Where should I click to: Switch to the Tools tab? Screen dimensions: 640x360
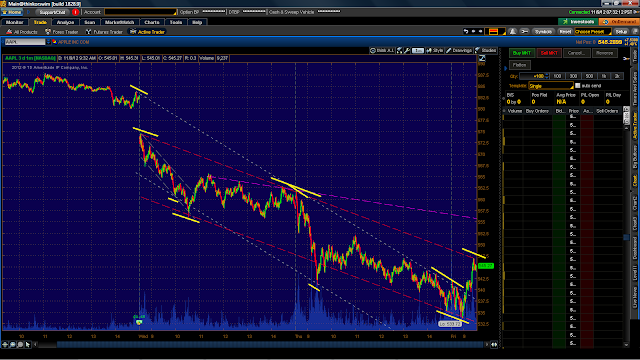click(x=176, y=22)
